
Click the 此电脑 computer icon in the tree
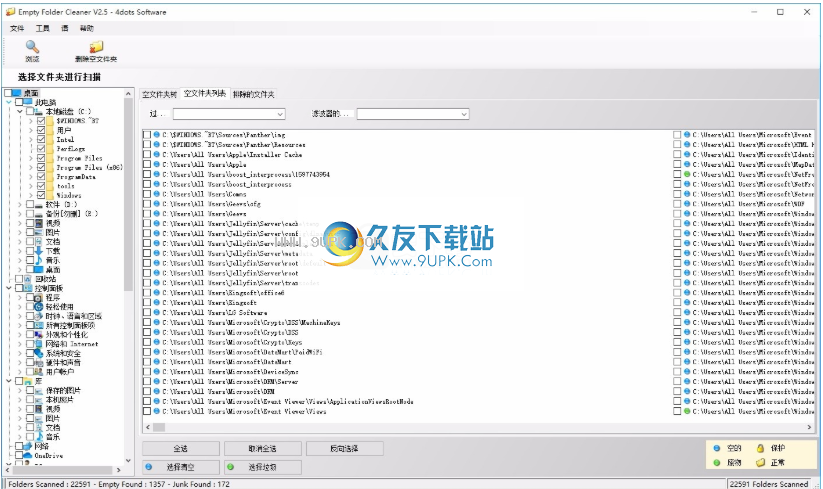[29, 102]
